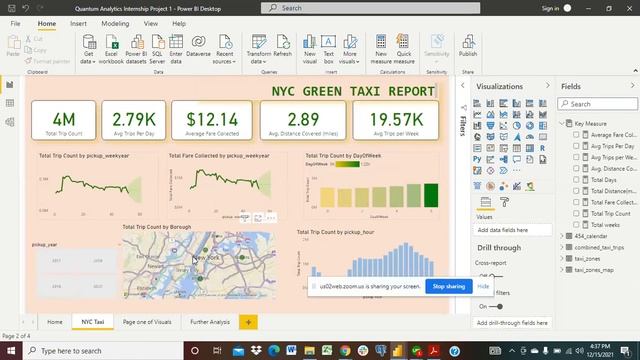Open the Fields well tab icon
The height and width of the screenshot is (360, 640).
(486, 202)
